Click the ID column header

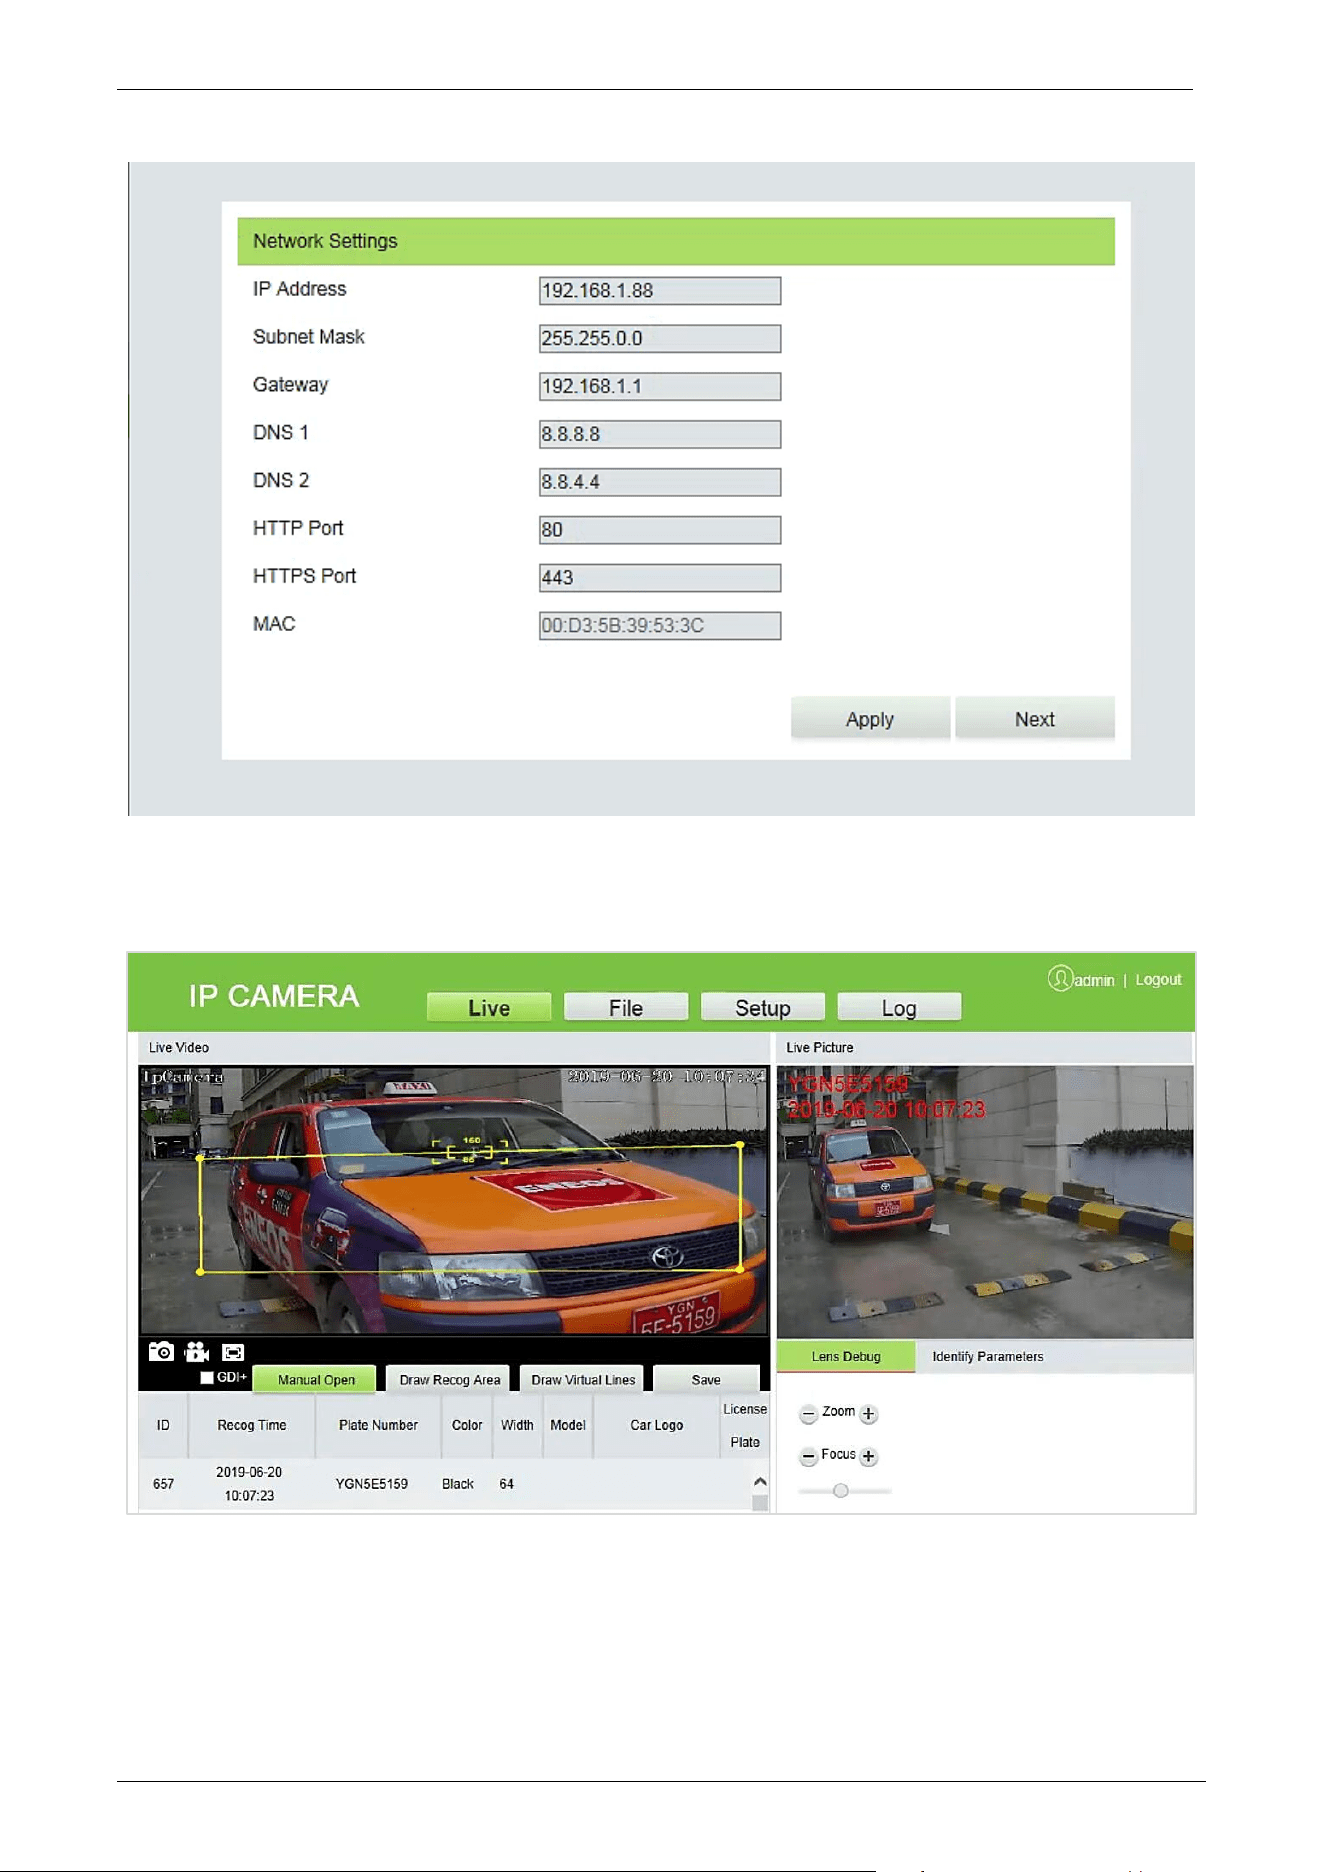[163, 1425]
